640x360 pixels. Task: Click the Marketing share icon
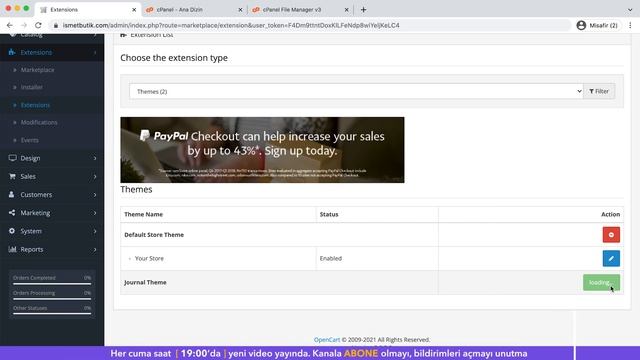[x=12, y=213]
